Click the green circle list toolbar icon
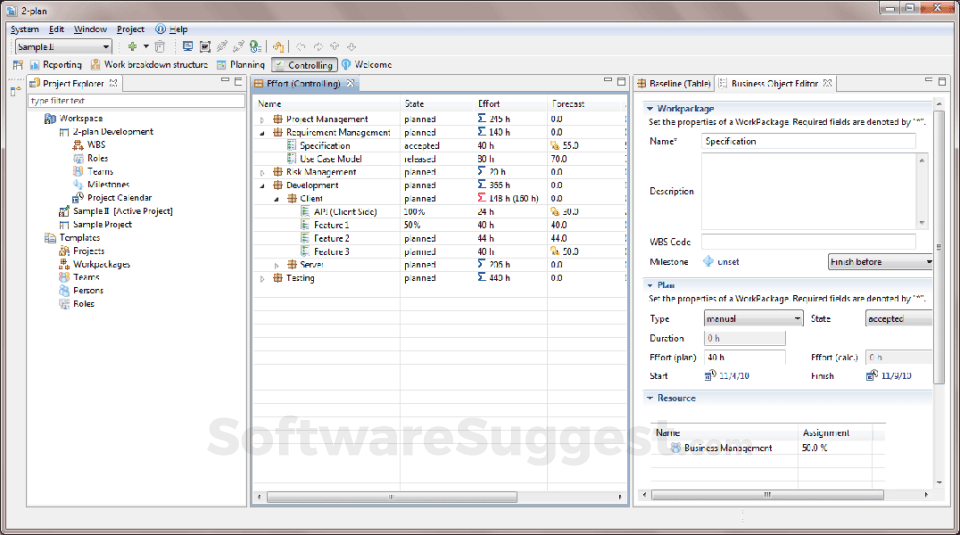The height and width of the screenshot is (535, 960). (255, 47)
